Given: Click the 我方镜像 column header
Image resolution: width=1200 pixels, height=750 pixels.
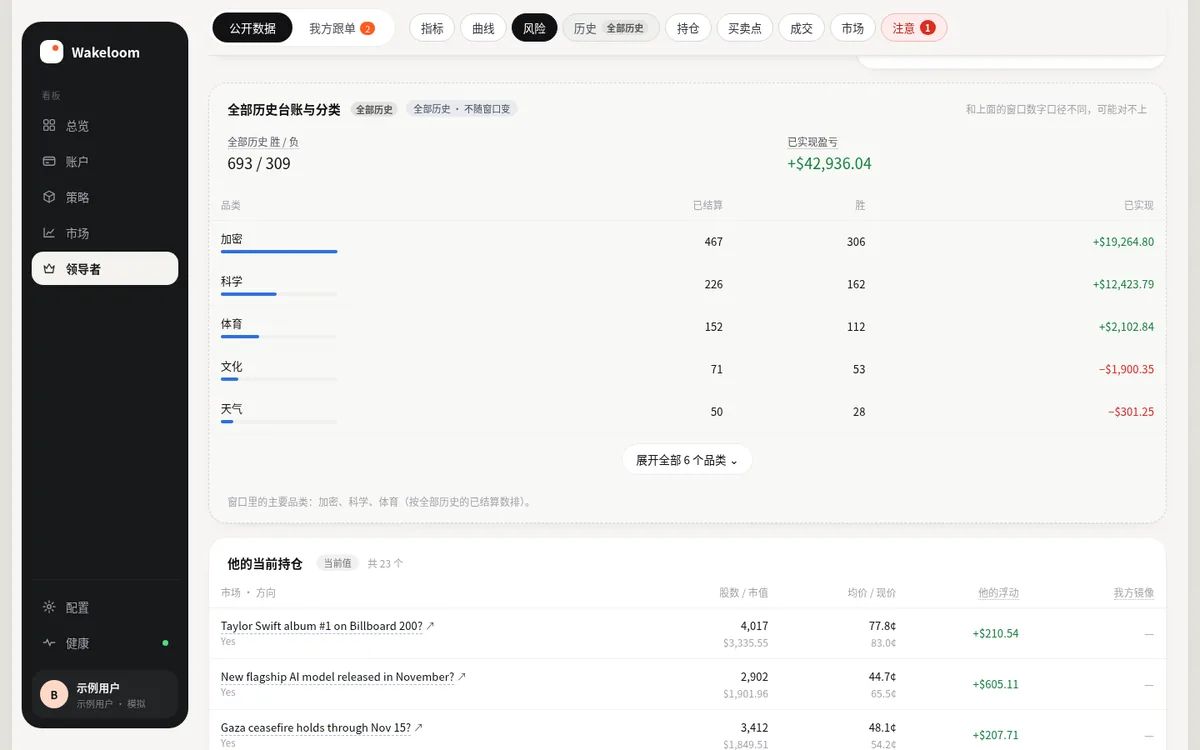Looking at the screenshot, I should click(1134, 593).
